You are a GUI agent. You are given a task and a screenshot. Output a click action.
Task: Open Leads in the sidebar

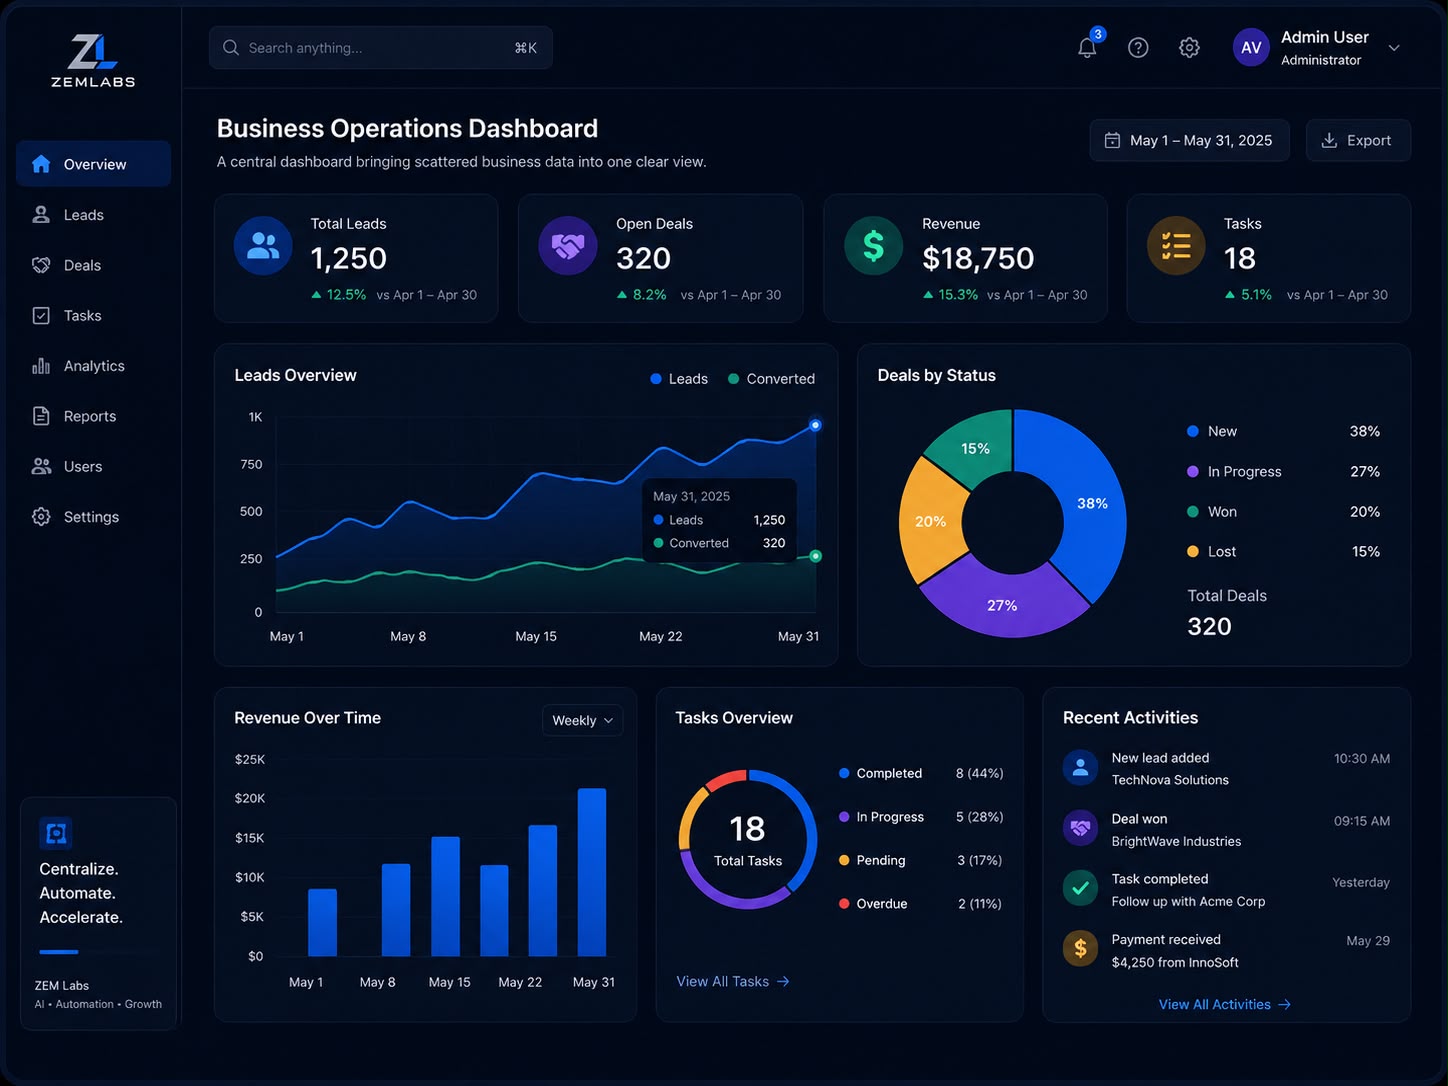click(93, 215)
